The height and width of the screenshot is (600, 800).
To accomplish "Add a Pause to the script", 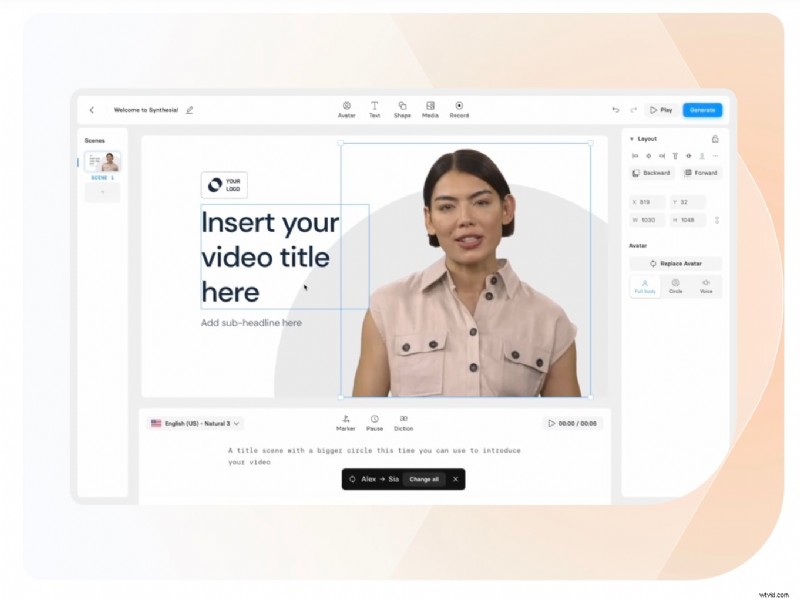I will click(375, 423).
